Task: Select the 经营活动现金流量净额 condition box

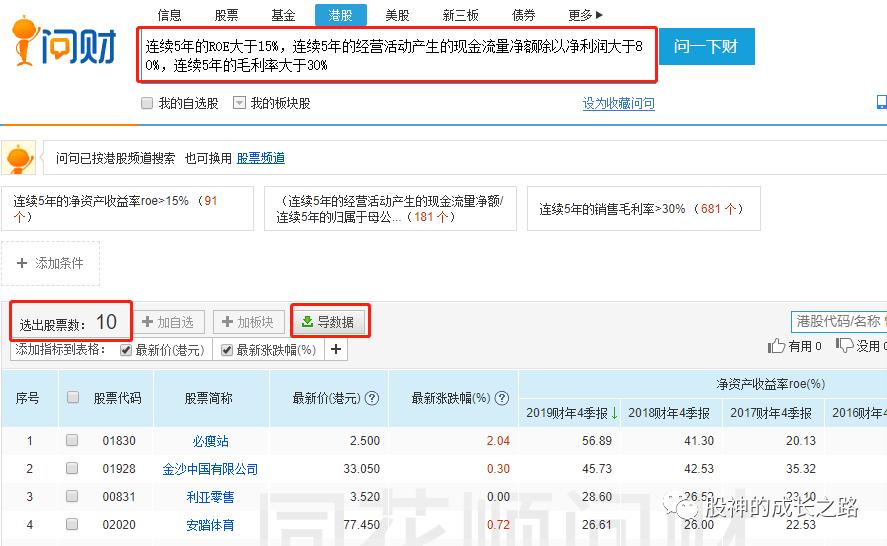Action: [390, 208]
